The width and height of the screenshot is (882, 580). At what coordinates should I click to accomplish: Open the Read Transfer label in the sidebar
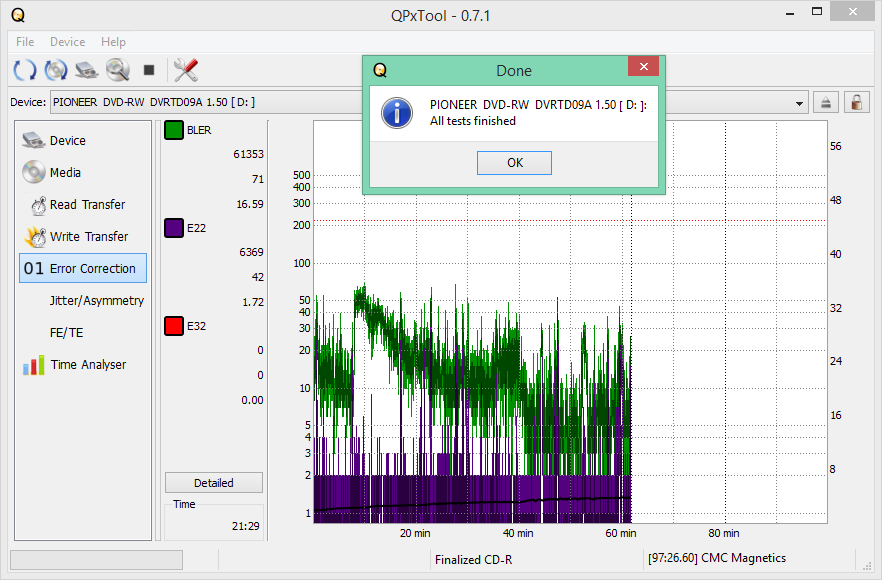87,205
